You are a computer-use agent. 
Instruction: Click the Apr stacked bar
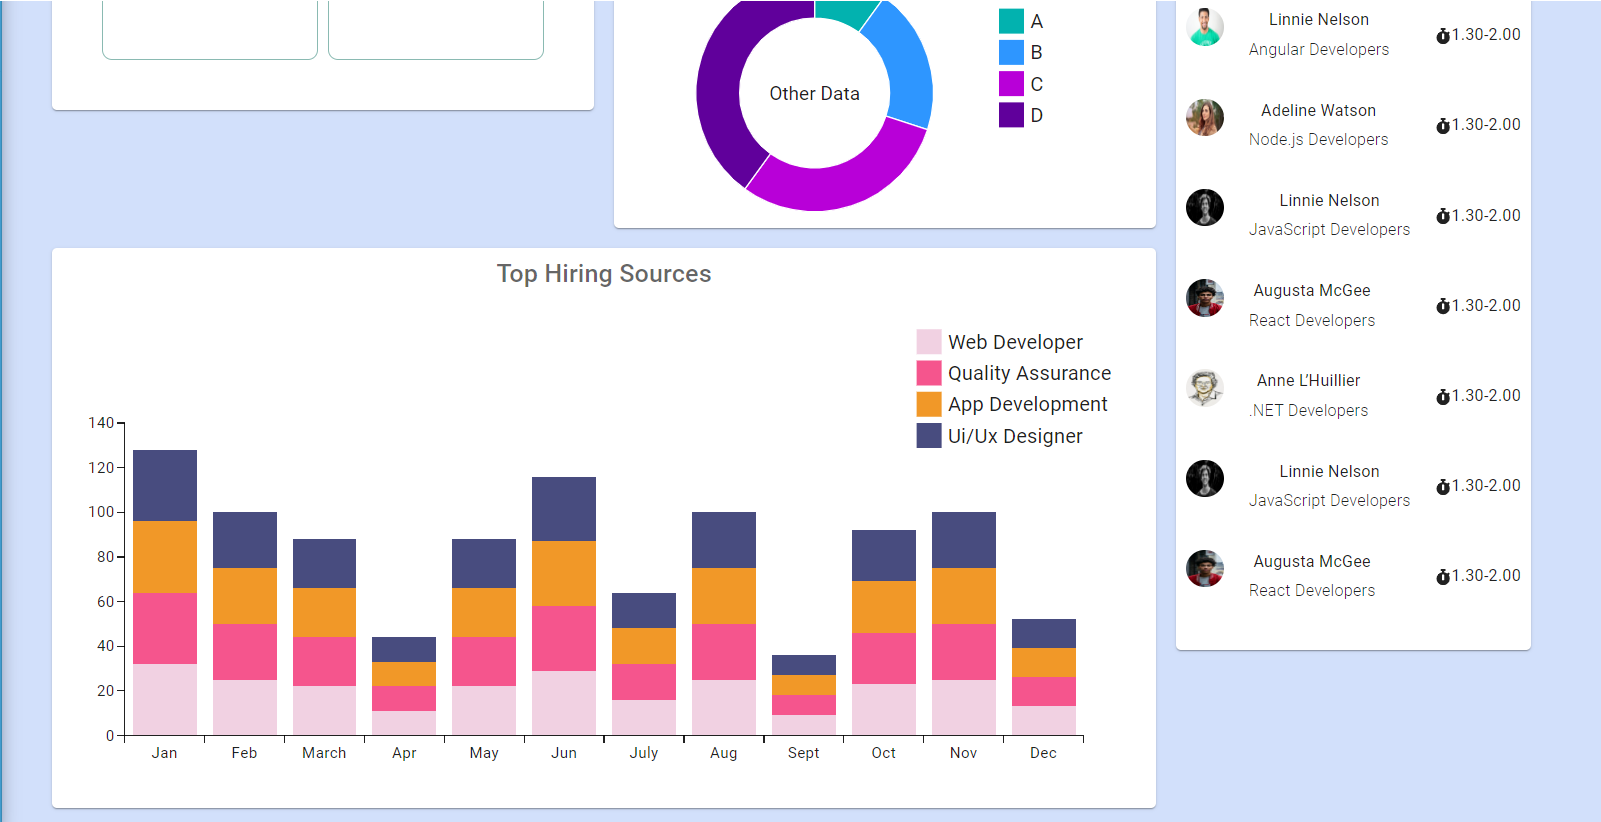point(404,686)
